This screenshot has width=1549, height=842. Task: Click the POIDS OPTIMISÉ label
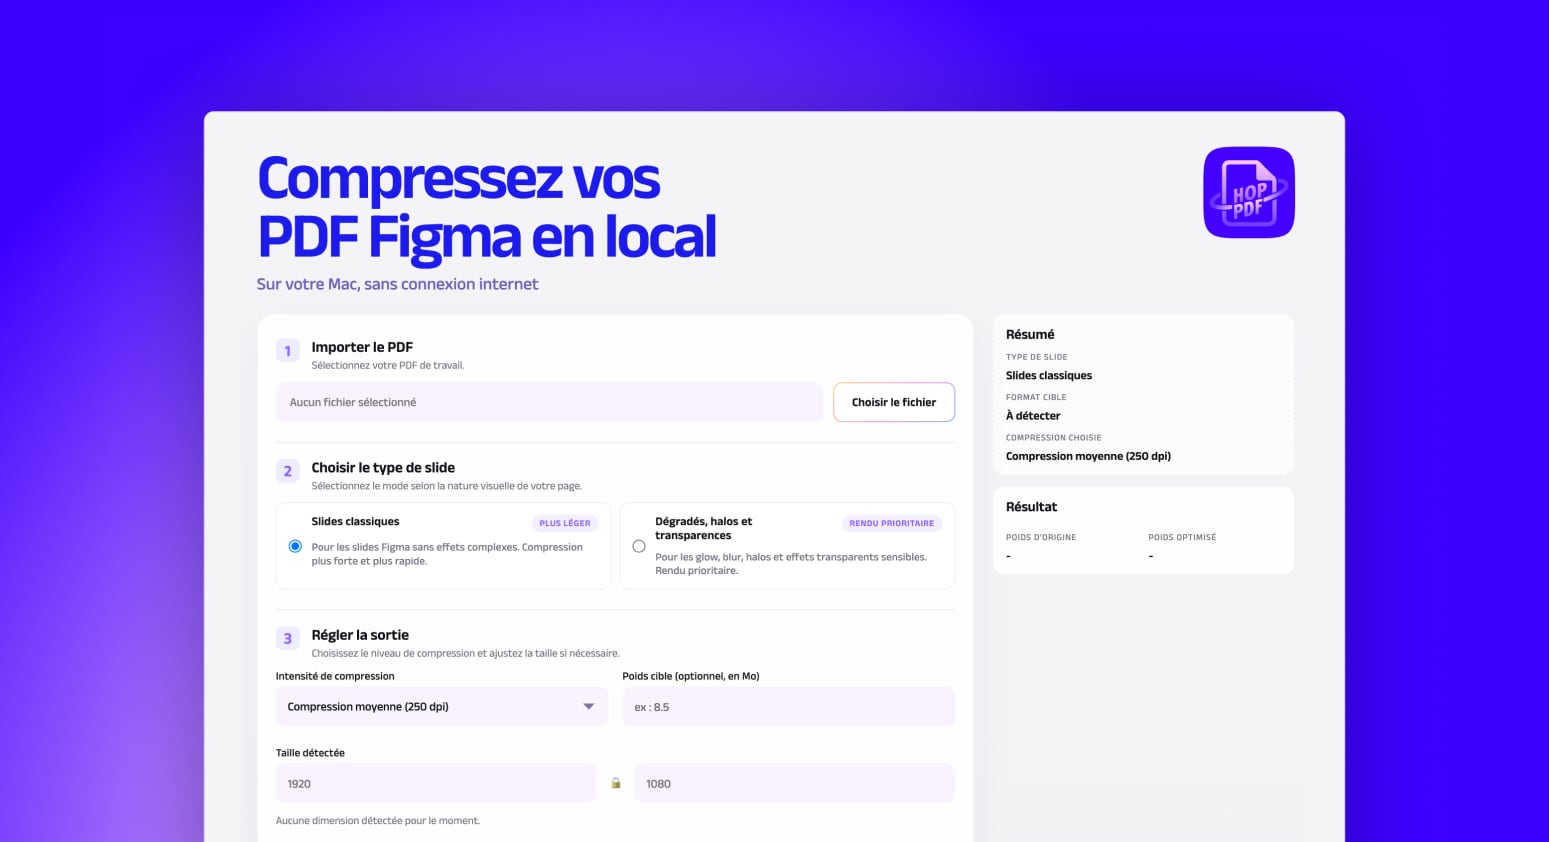pos(1182,537)
